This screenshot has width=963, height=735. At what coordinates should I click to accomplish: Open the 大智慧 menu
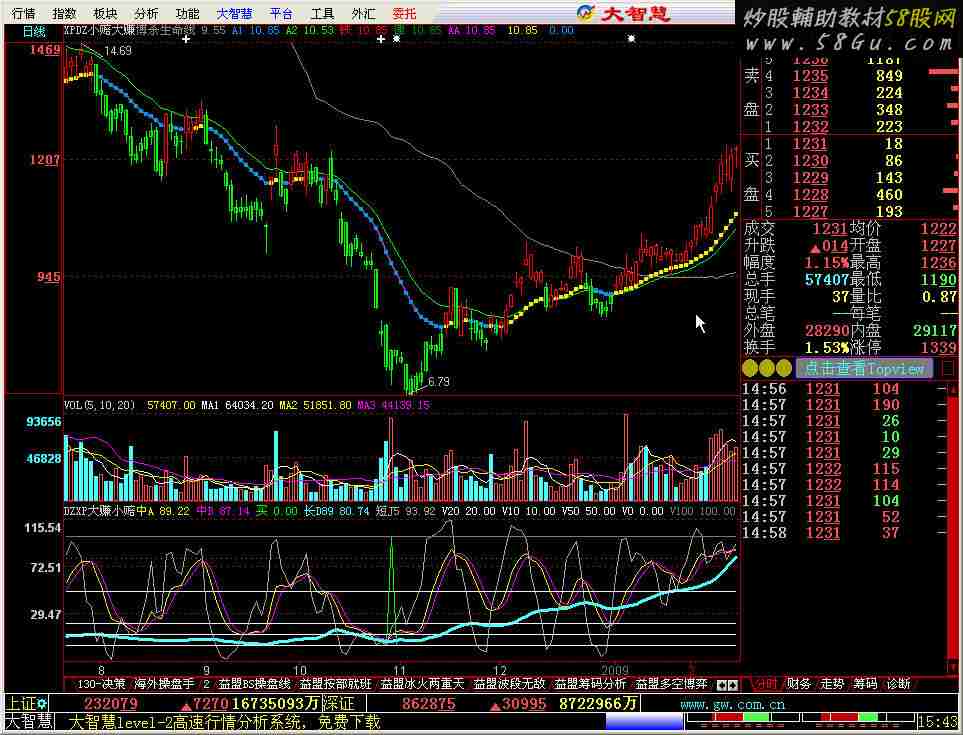[x=234, y=13]
